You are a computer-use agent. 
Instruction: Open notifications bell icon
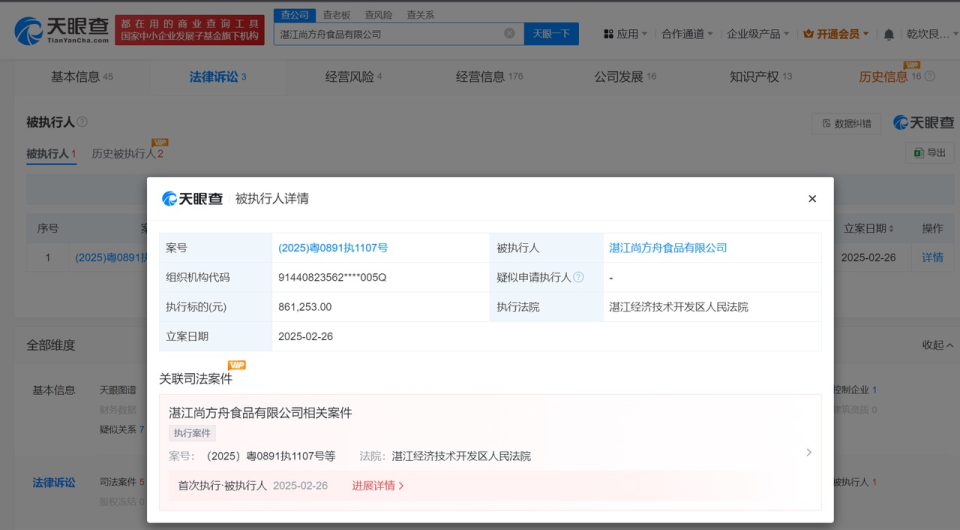888,34
